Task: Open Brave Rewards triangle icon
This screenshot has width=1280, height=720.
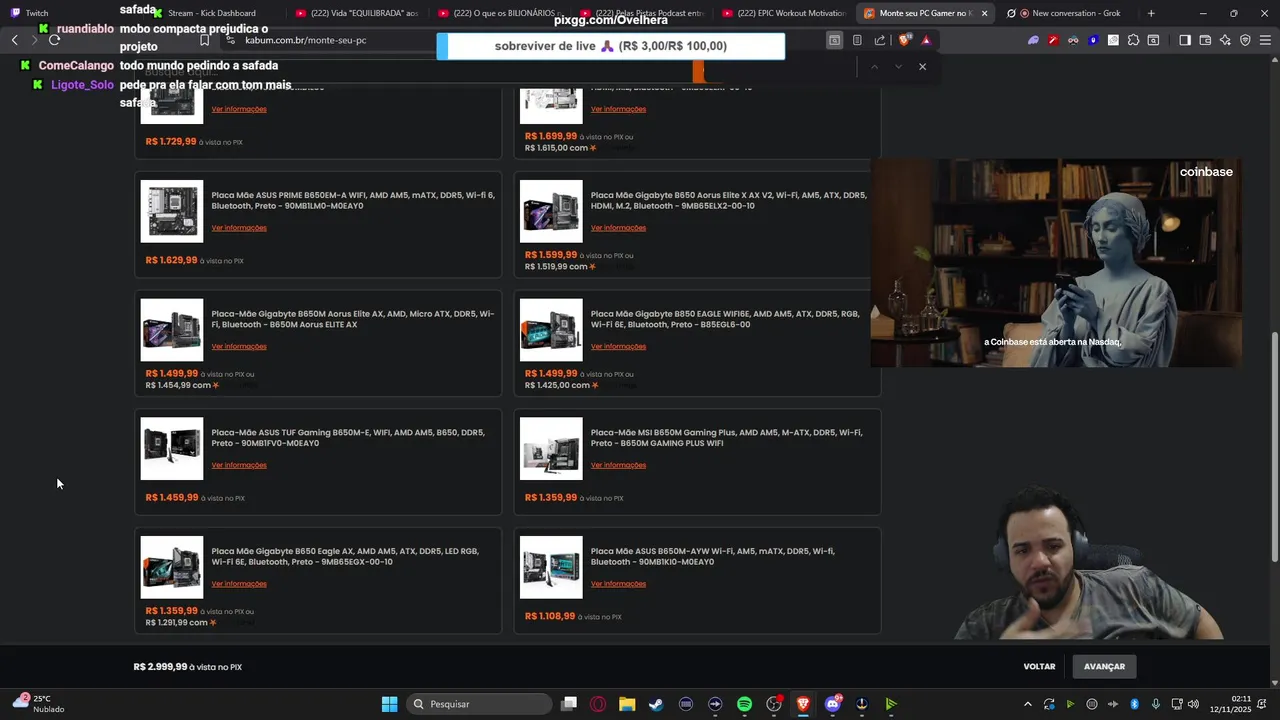Action: pos(926,40)
